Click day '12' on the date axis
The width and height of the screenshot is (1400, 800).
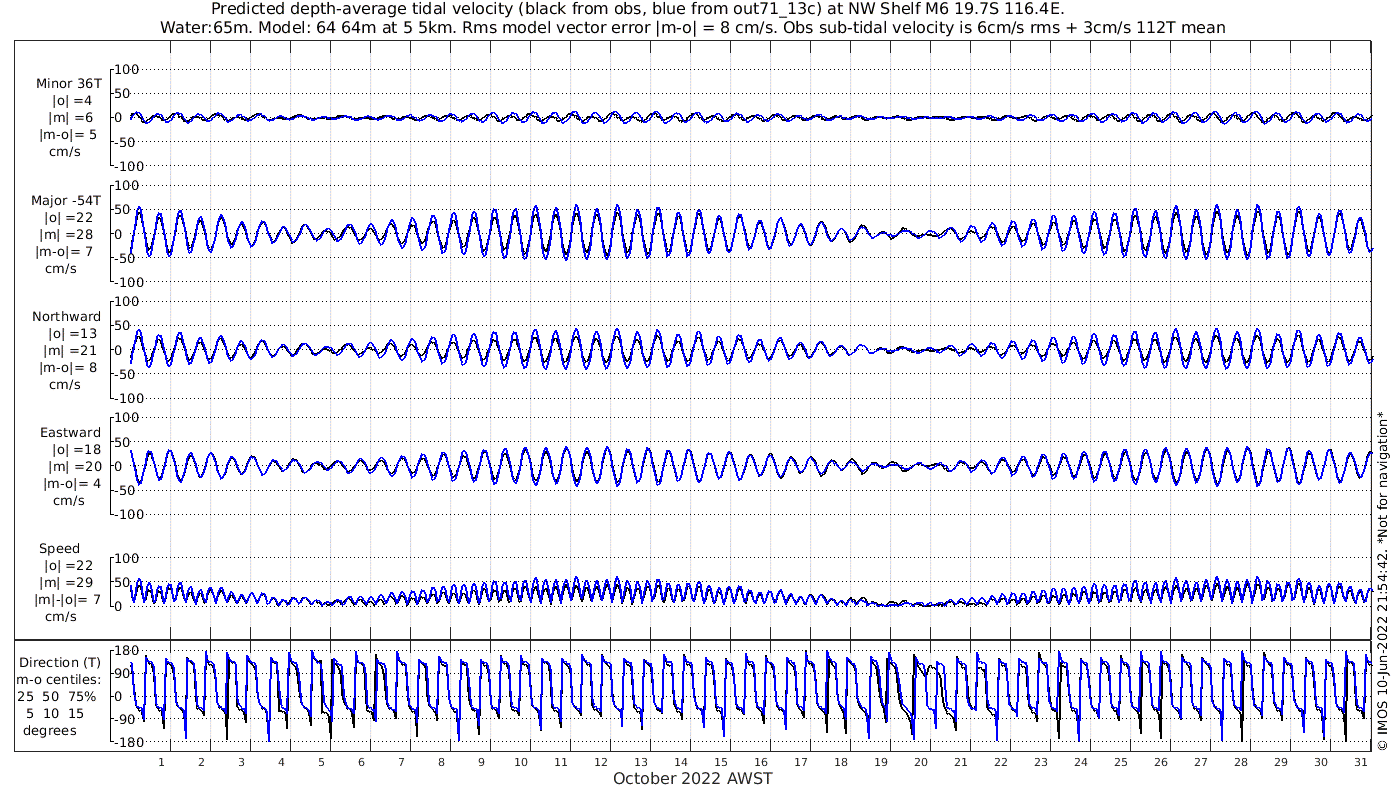click(601, 762)
